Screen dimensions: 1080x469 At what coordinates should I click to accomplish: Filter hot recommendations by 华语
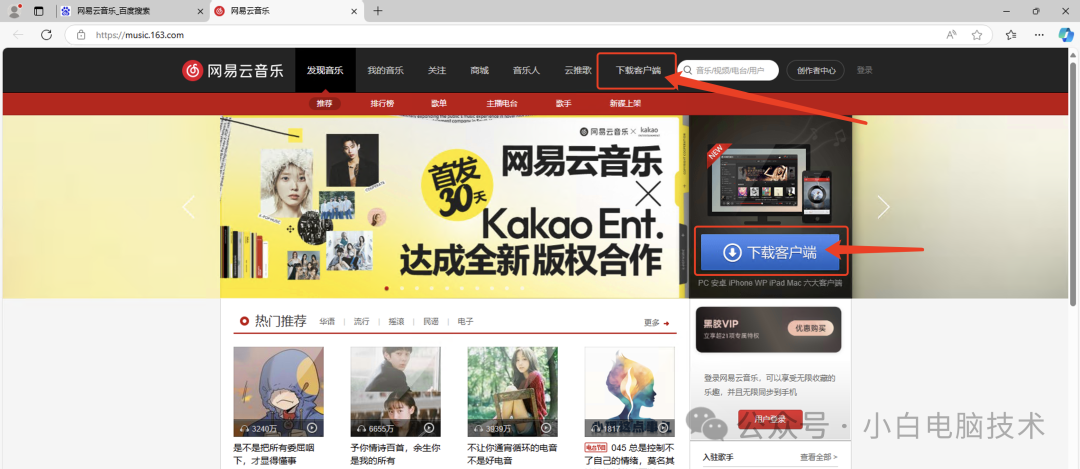327,322
